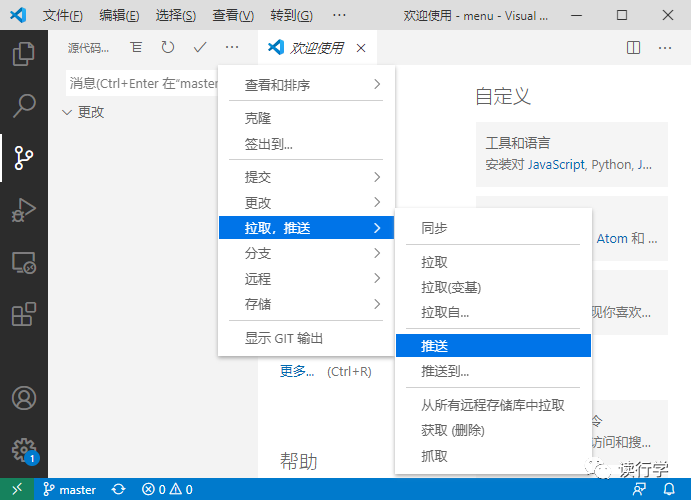Open source control more actions ellipsis
The width and height of the screenshot is (691, 500).
pos(232,47)
